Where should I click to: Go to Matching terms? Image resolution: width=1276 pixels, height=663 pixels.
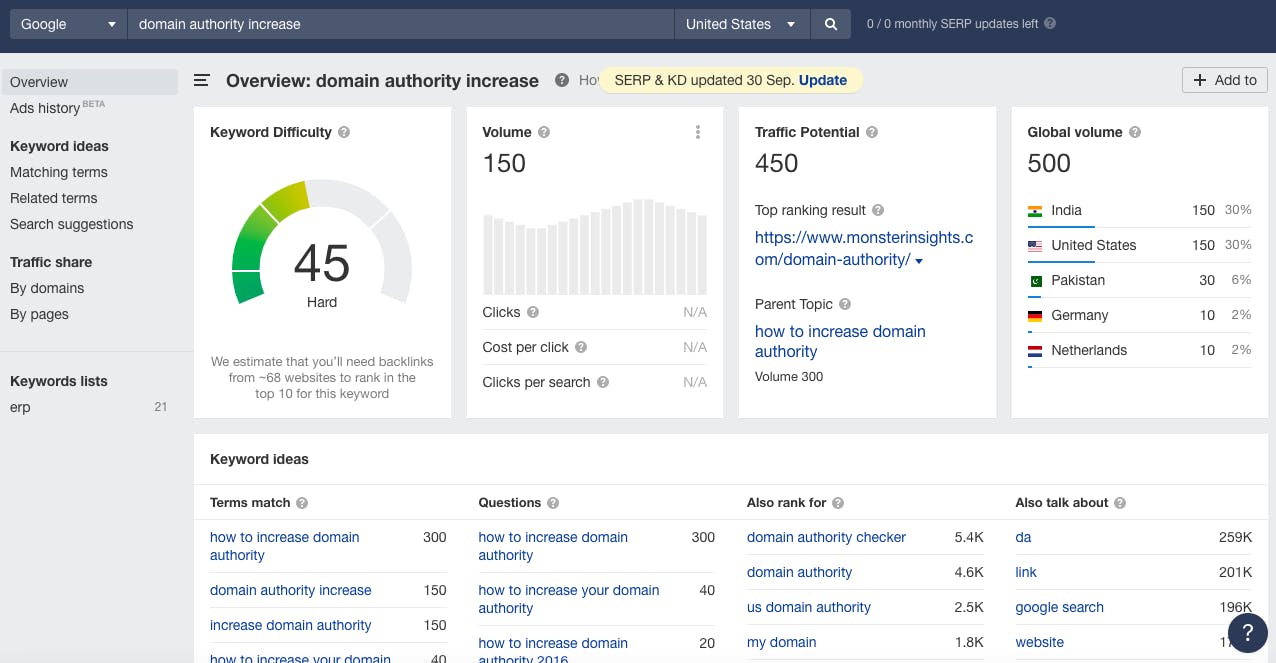point(59,172)
